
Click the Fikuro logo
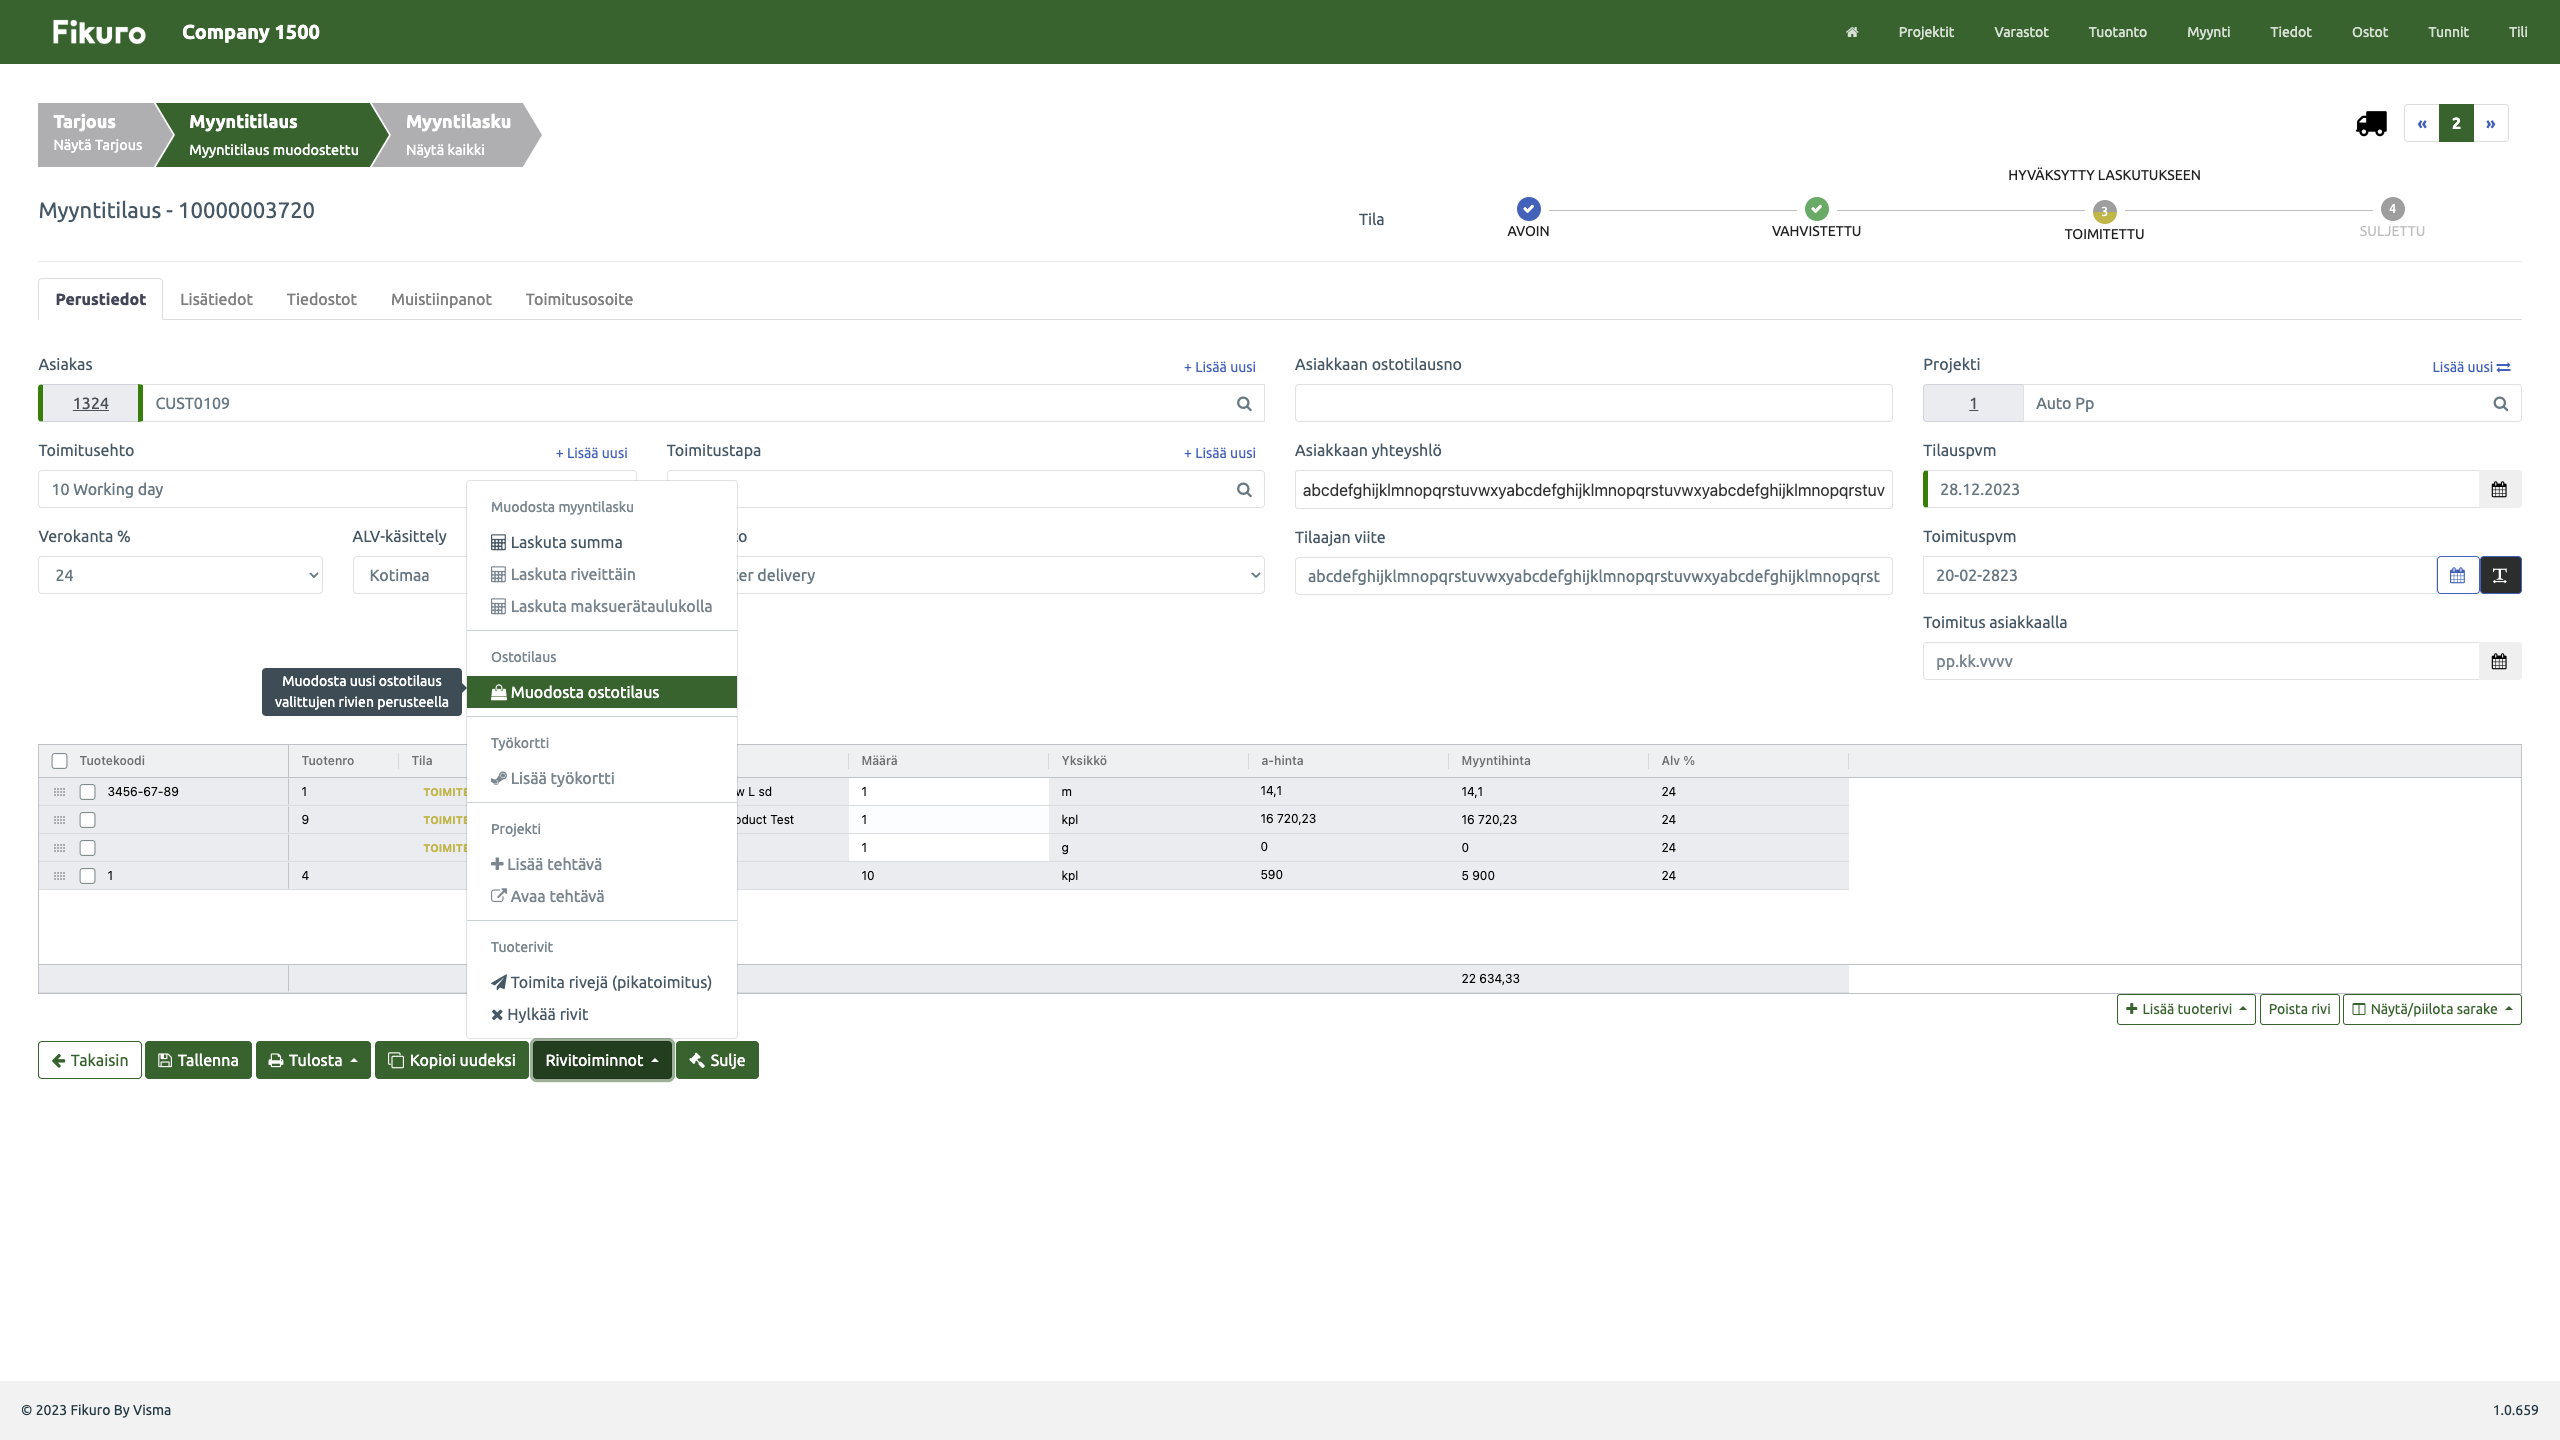tap(99, 32)
